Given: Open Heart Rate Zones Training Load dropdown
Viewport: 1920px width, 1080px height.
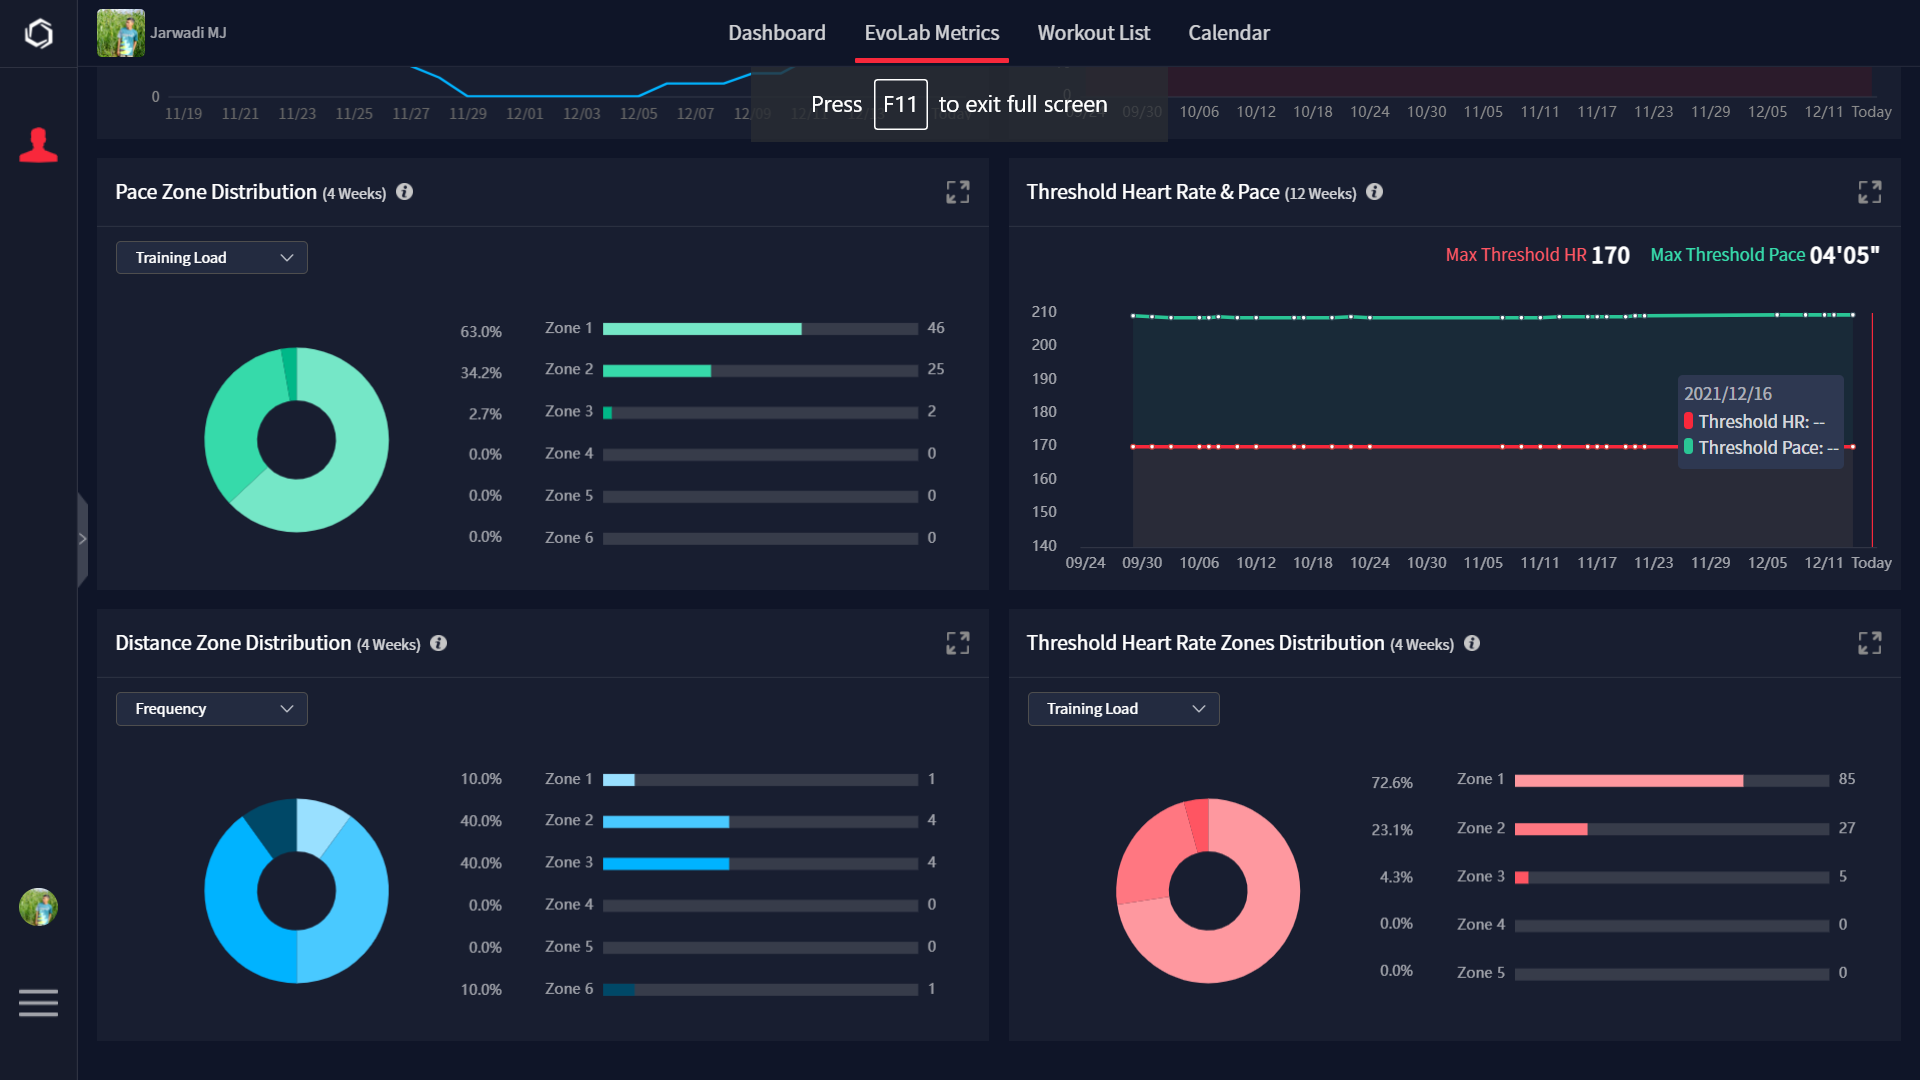Looking at the screenshot, I should tap(1123, 709).
